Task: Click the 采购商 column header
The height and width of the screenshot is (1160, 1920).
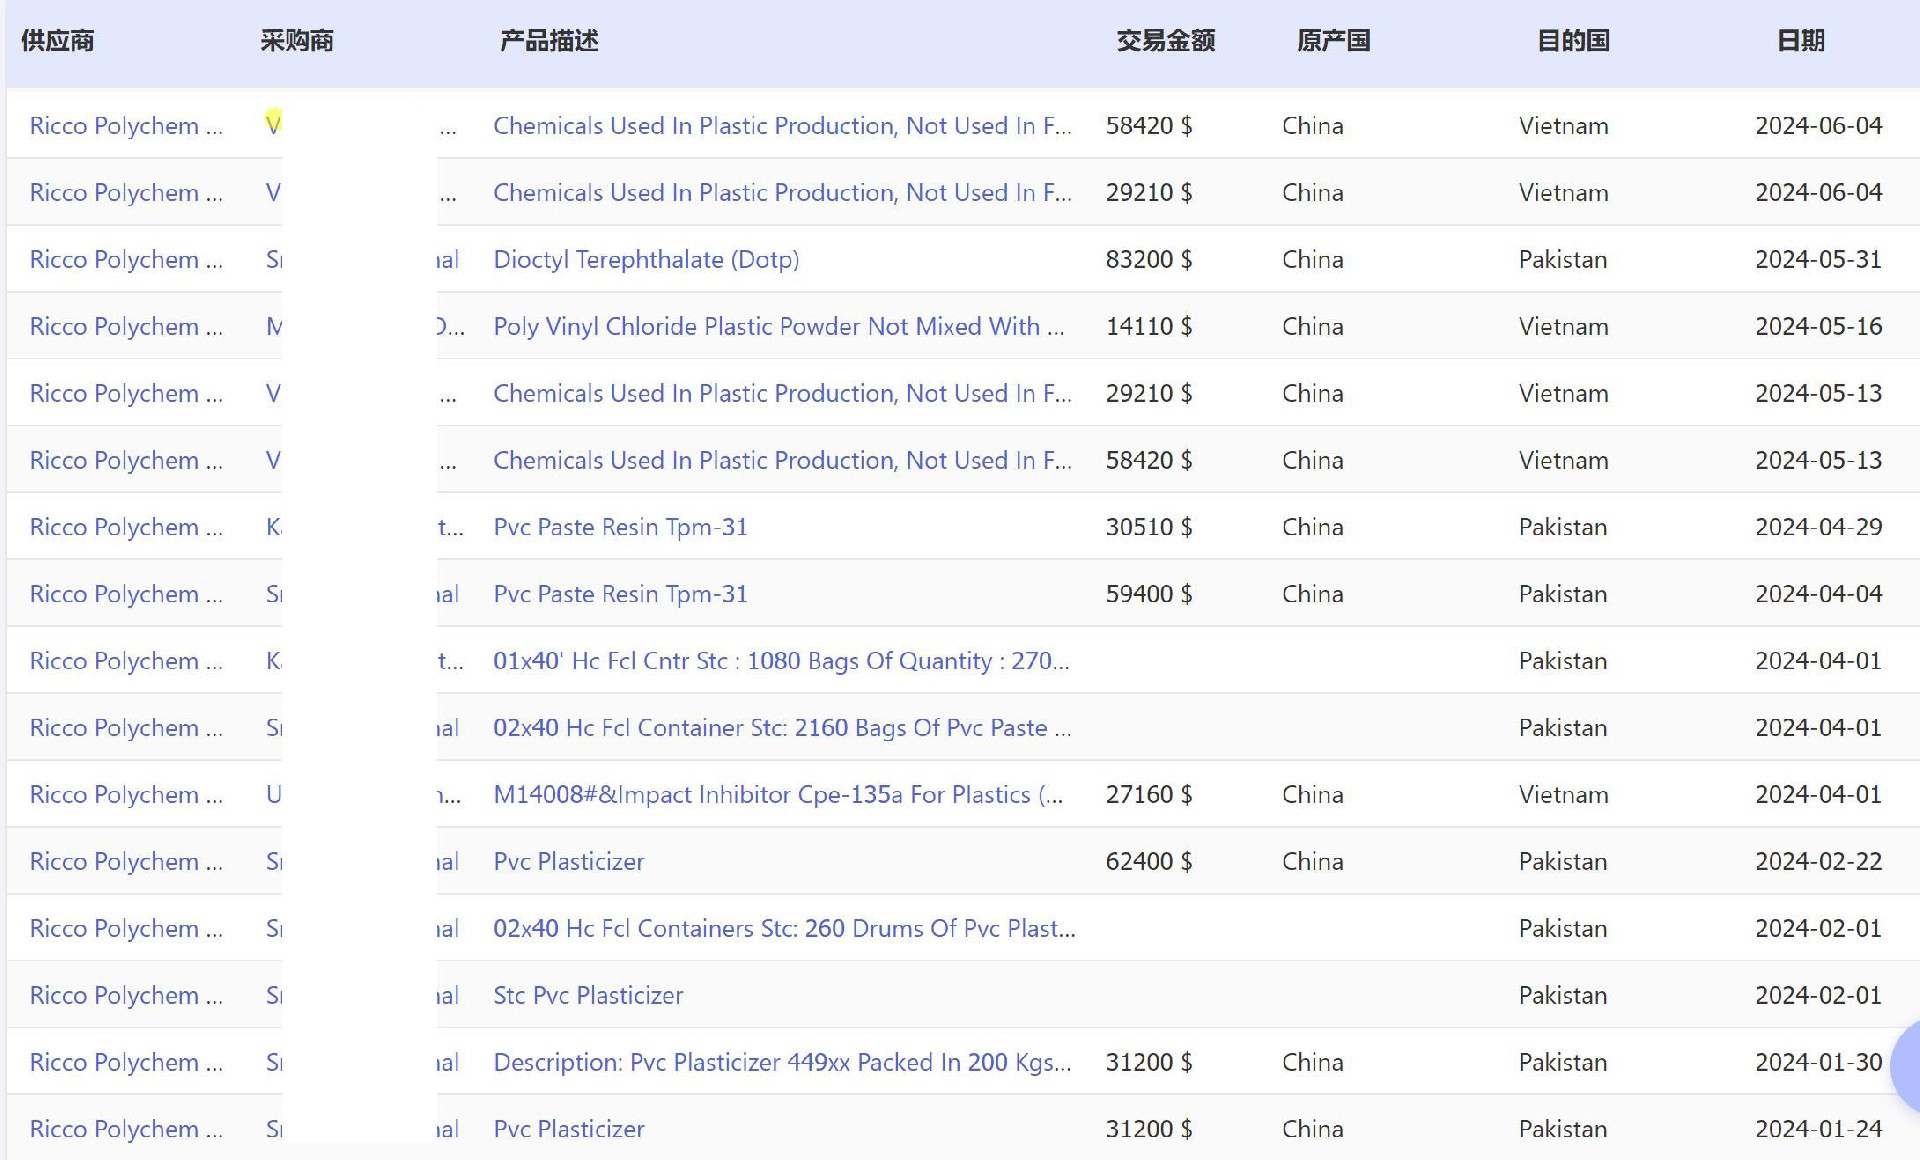Action: tap(297, 41)
